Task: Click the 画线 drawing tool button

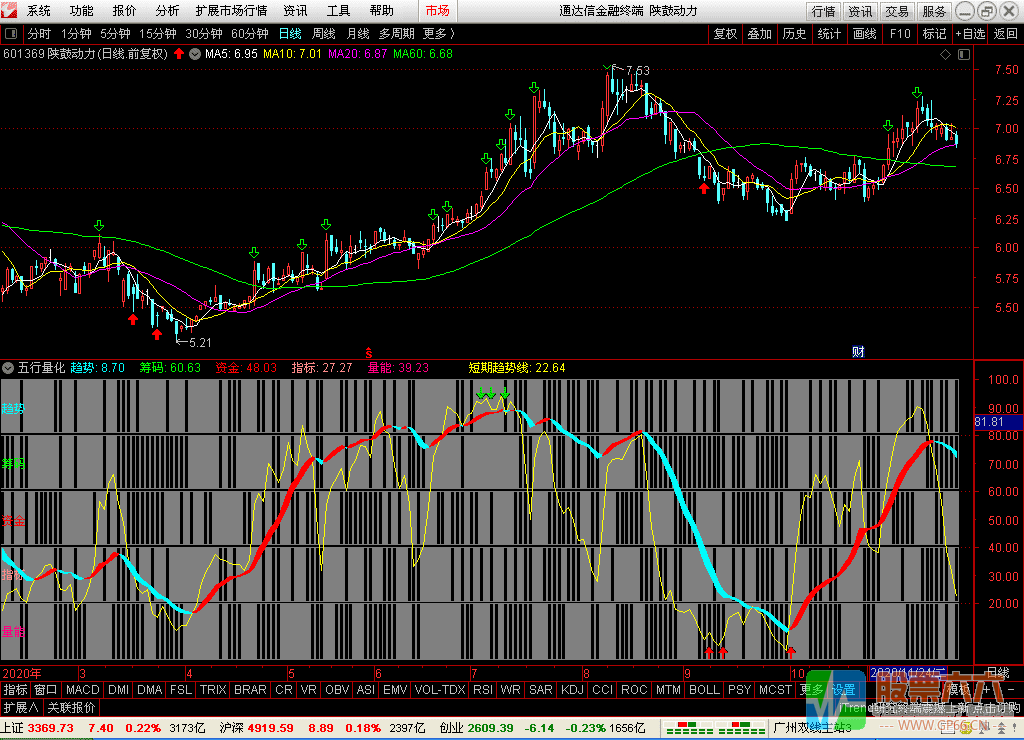Action: 865,34
